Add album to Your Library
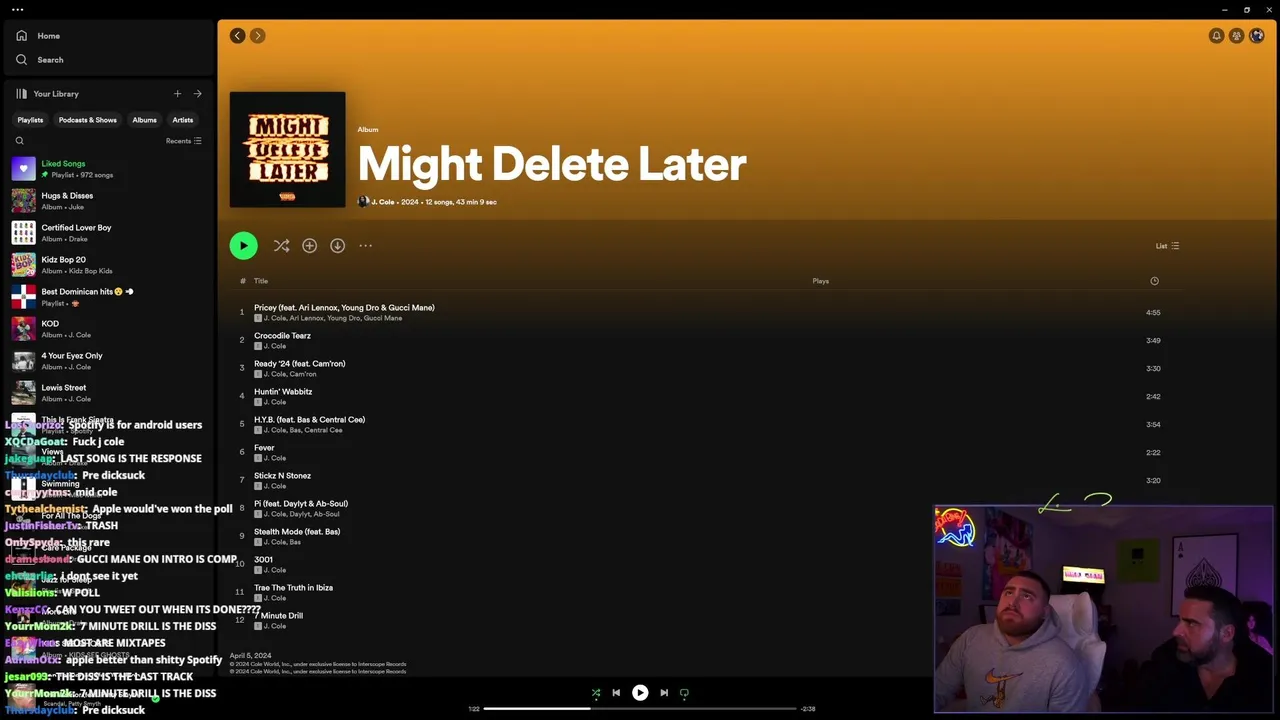The height and width of the screenshot is (720, 1280). click(309, 246)
